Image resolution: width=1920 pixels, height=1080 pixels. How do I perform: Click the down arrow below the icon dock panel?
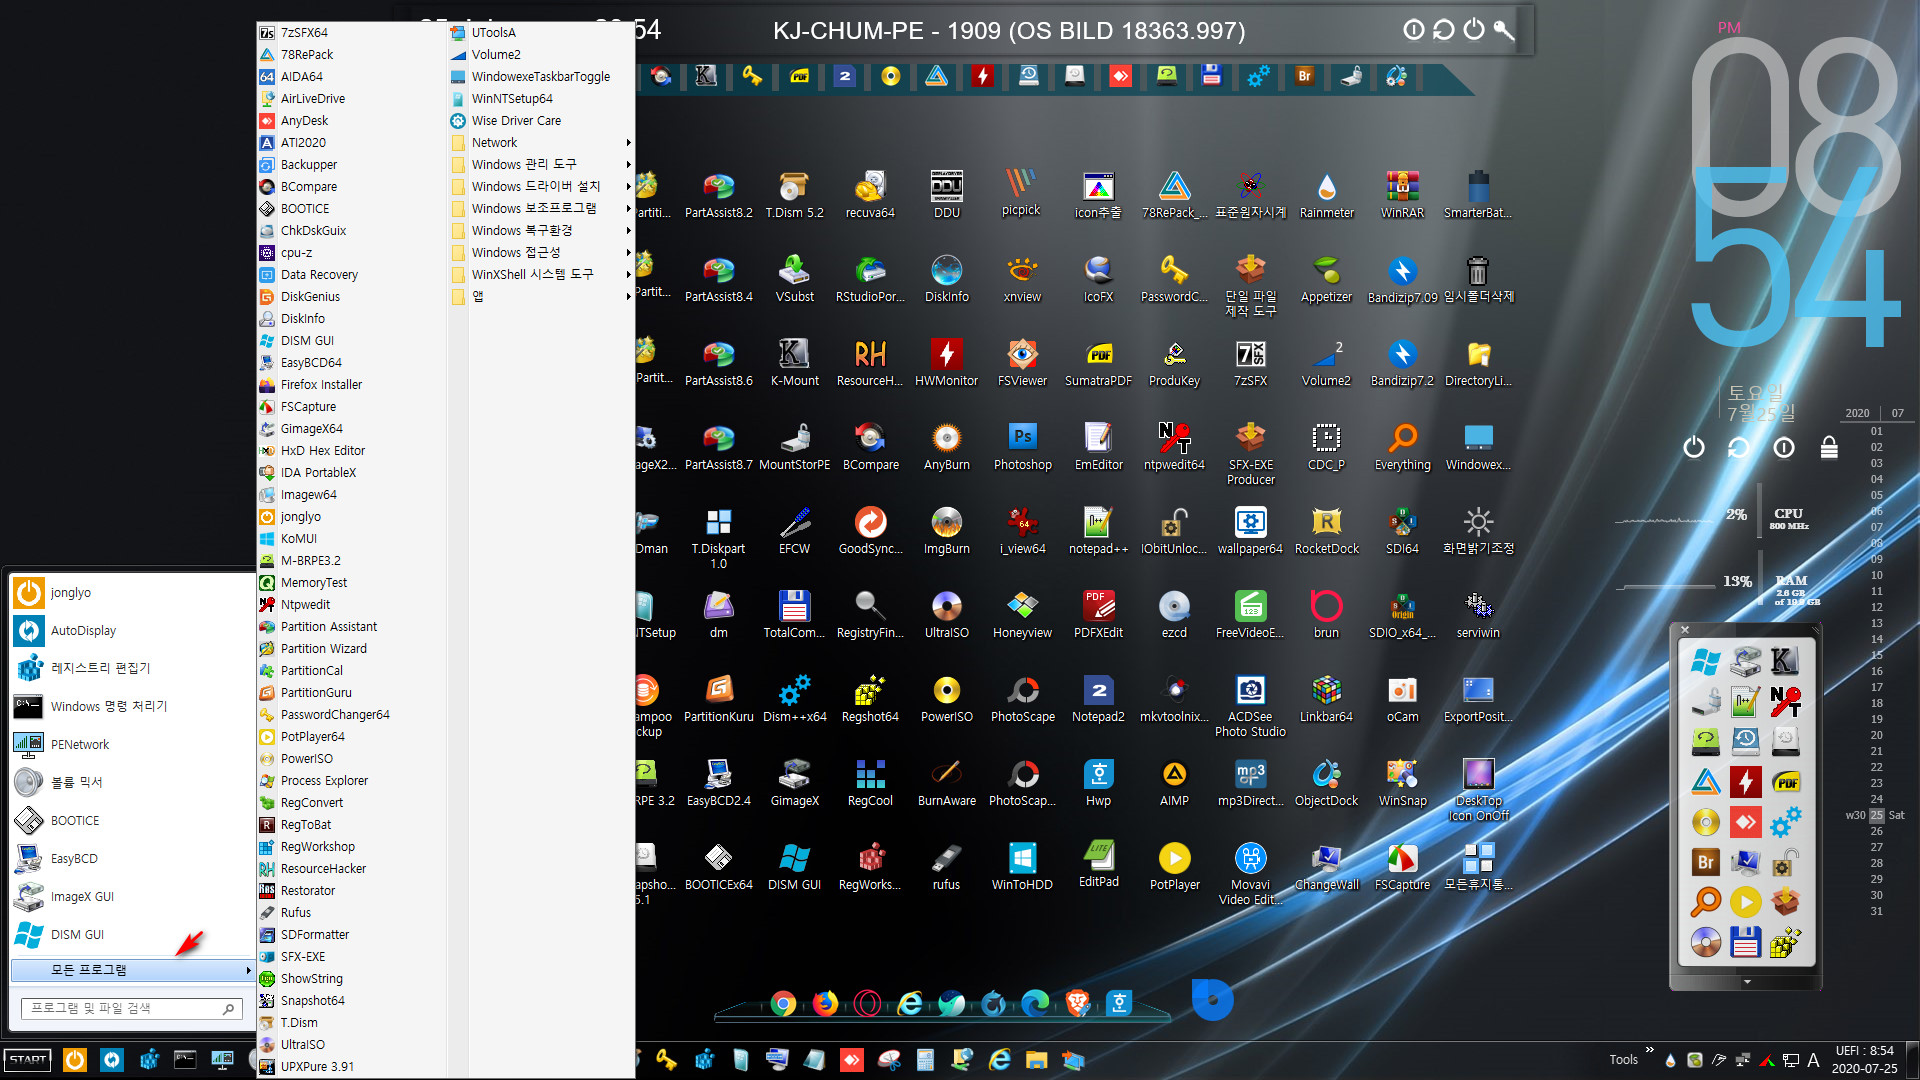pos(1747,982)
